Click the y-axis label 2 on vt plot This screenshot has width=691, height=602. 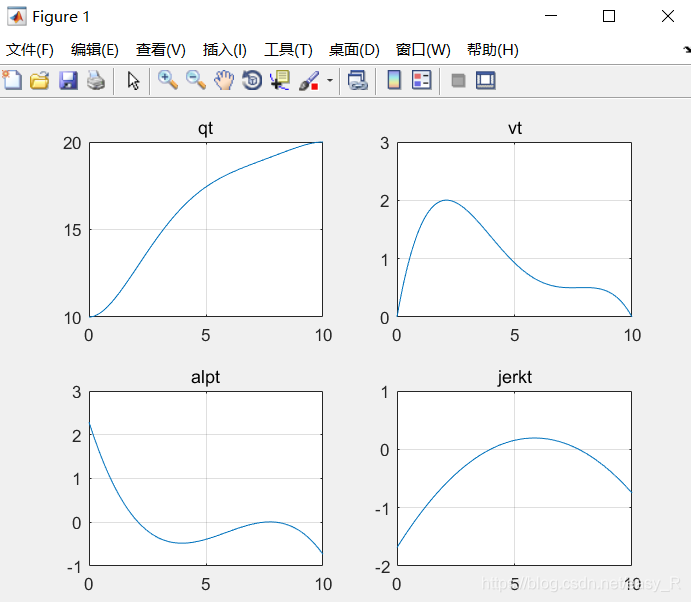[385, 201]
